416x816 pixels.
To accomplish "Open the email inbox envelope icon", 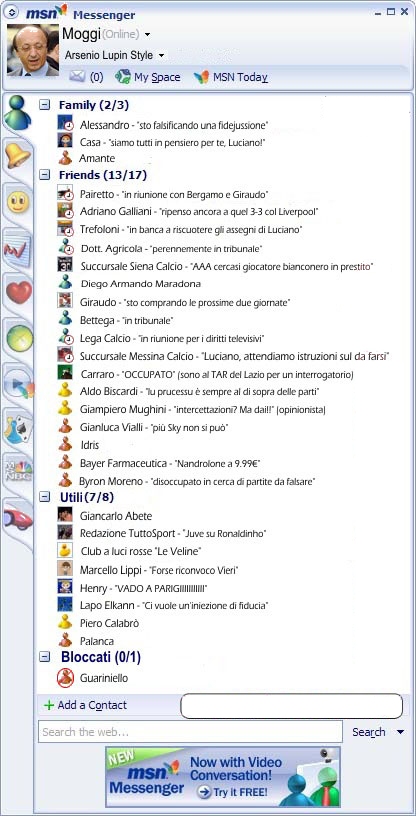I will tap(77, 77).
